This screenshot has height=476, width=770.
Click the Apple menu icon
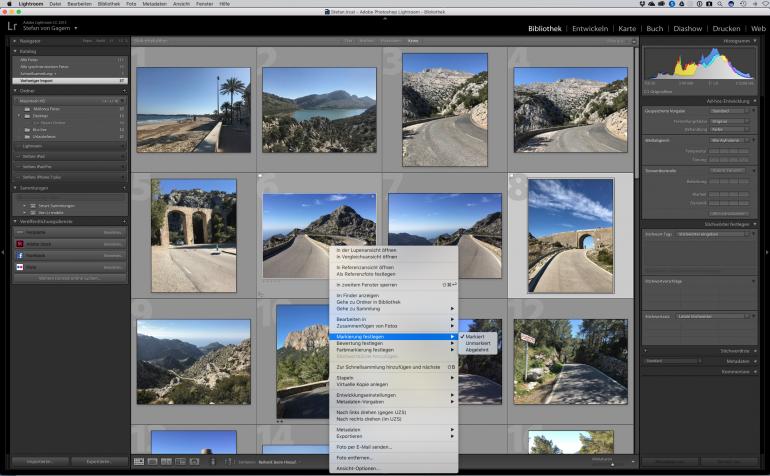[9, 3]
